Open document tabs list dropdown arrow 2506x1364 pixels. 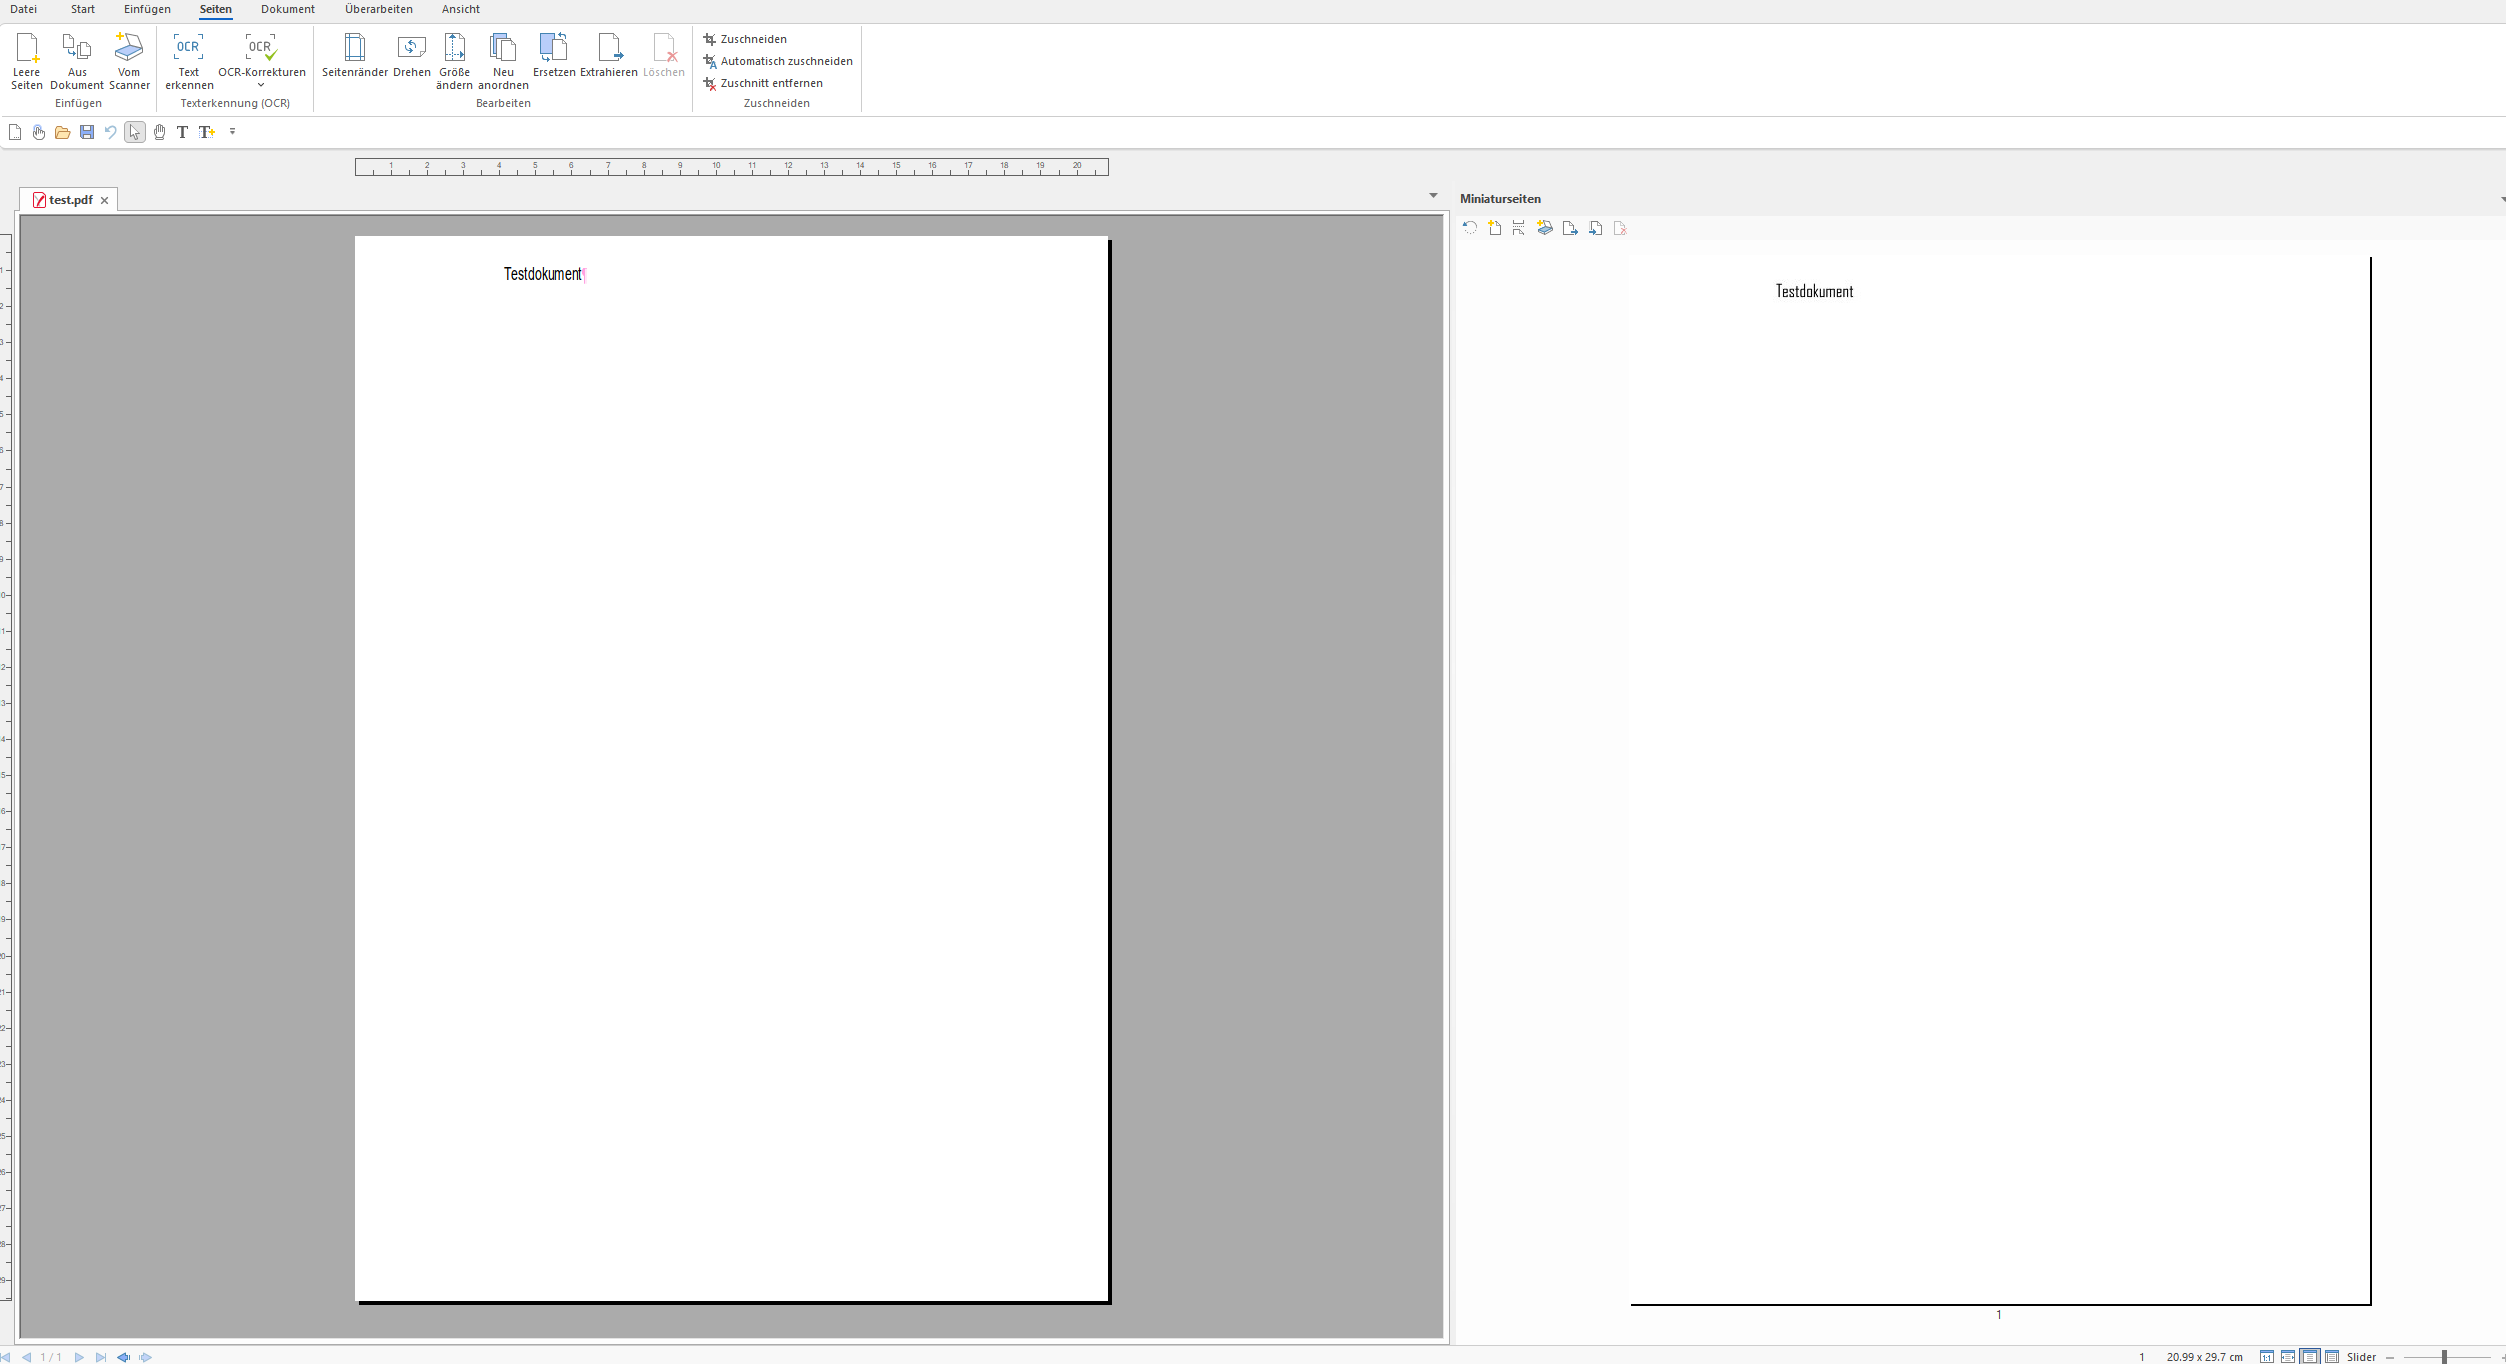1433,196
